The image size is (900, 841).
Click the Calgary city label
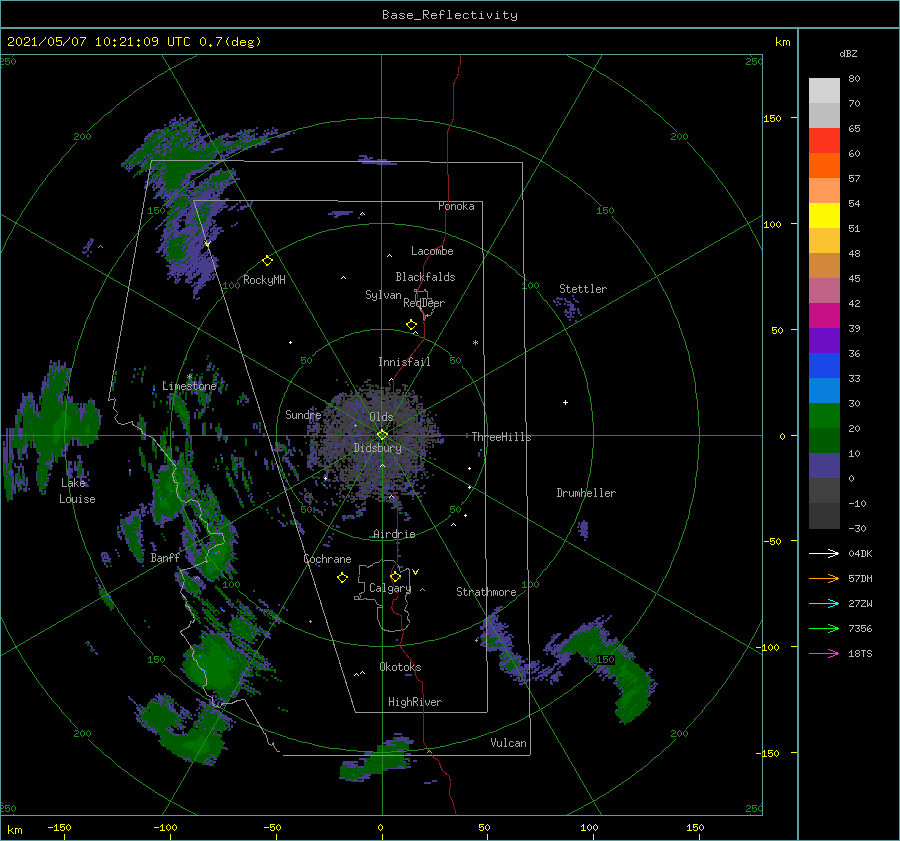390,588
